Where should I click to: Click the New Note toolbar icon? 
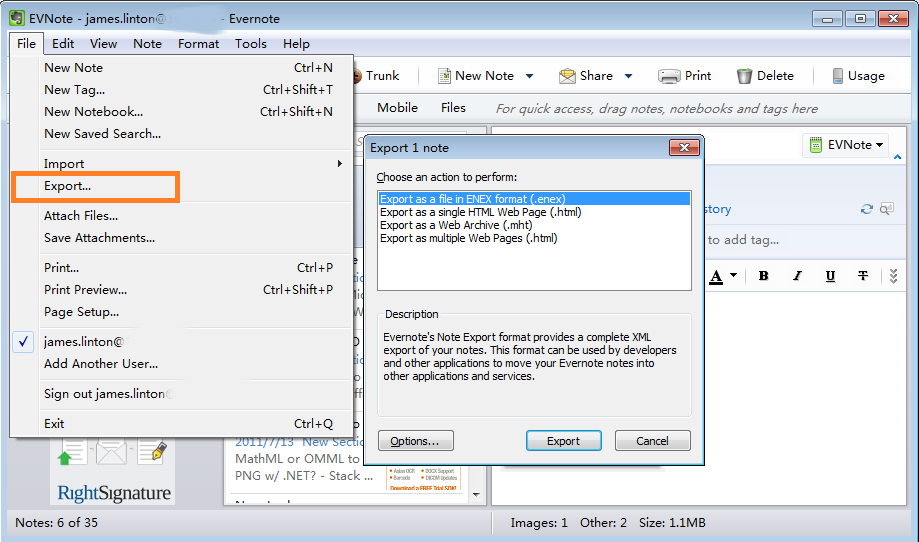pos(445,76)
